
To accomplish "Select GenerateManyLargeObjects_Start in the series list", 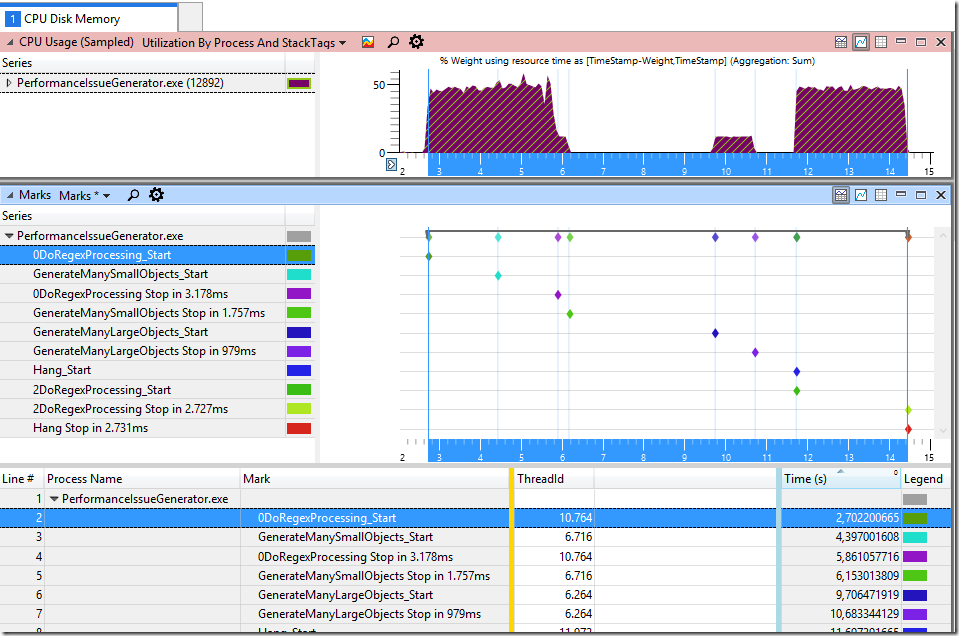I will coord(157,332).
